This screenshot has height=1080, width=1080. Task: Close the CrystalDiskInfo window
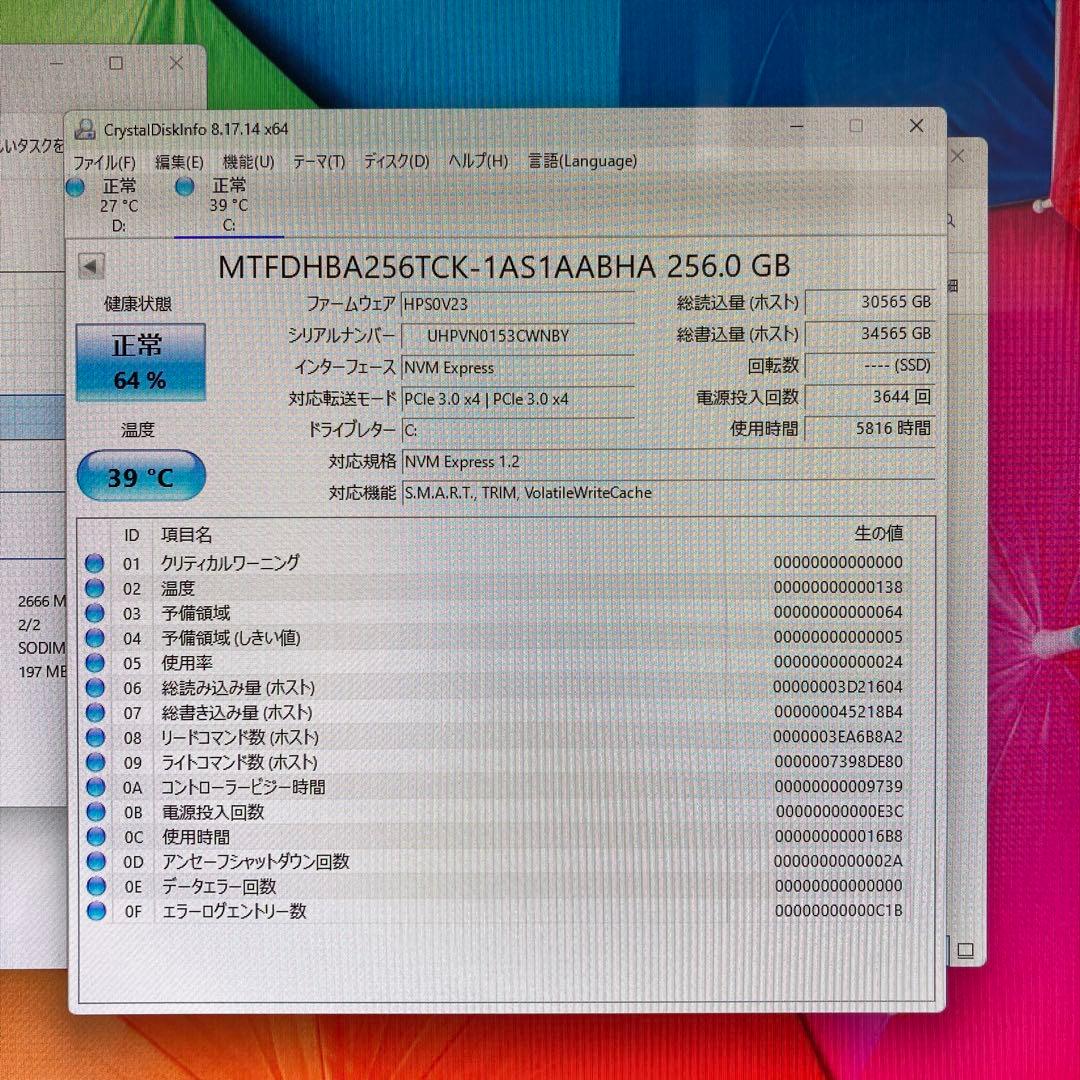916,126
